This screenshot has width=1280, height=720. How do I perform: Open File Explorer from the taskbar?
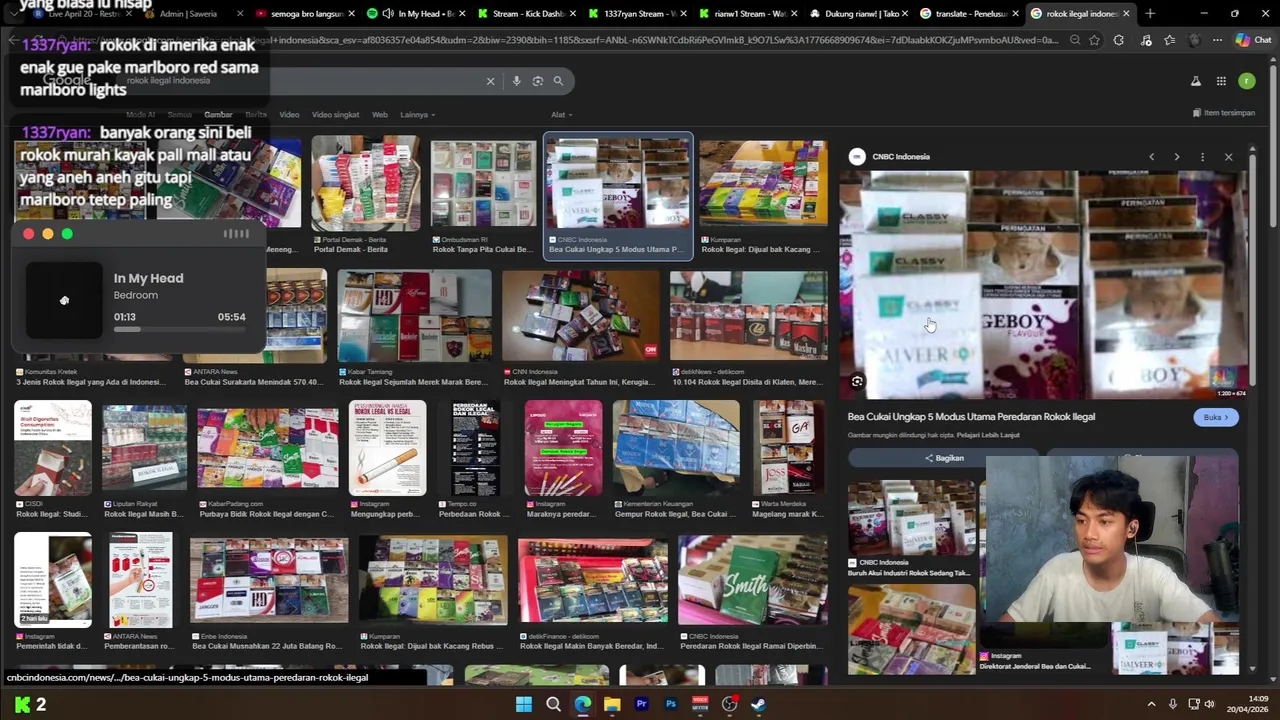click(612, 704)
